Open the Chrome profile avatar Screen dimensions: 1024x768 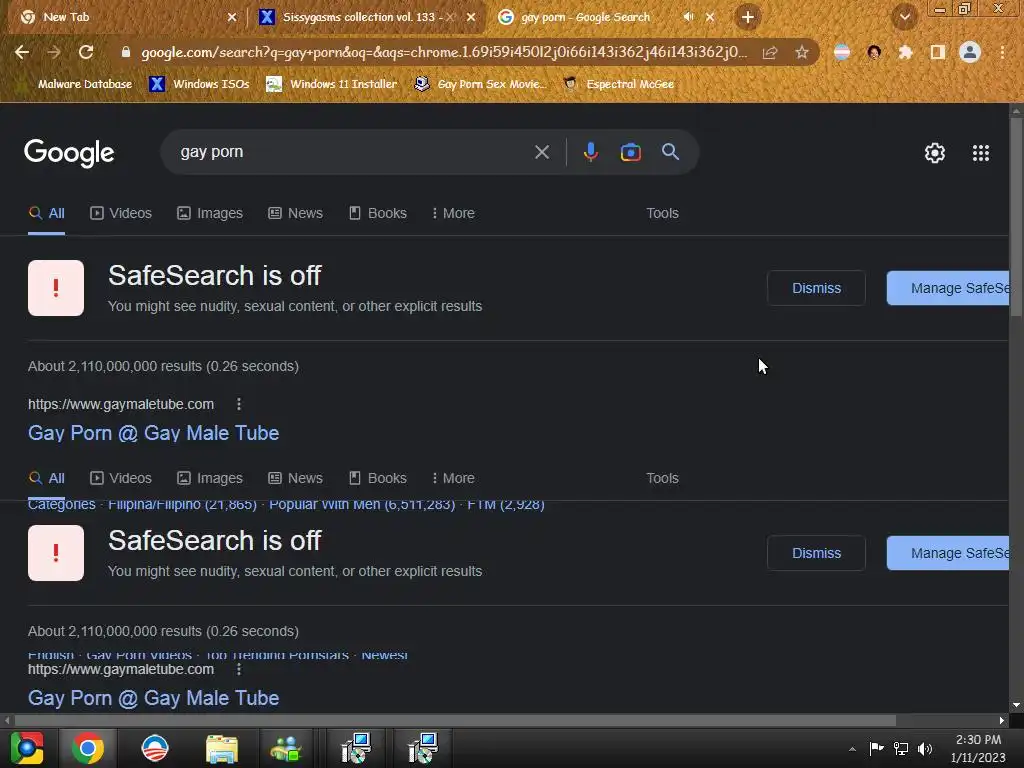[x=970, y=52]
